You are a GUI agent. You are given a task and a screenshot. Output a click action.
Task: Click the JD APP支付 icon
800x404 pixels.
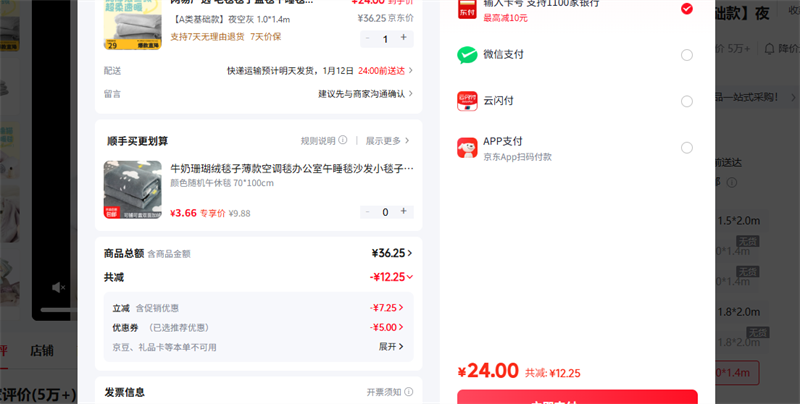tap(468, 148)
